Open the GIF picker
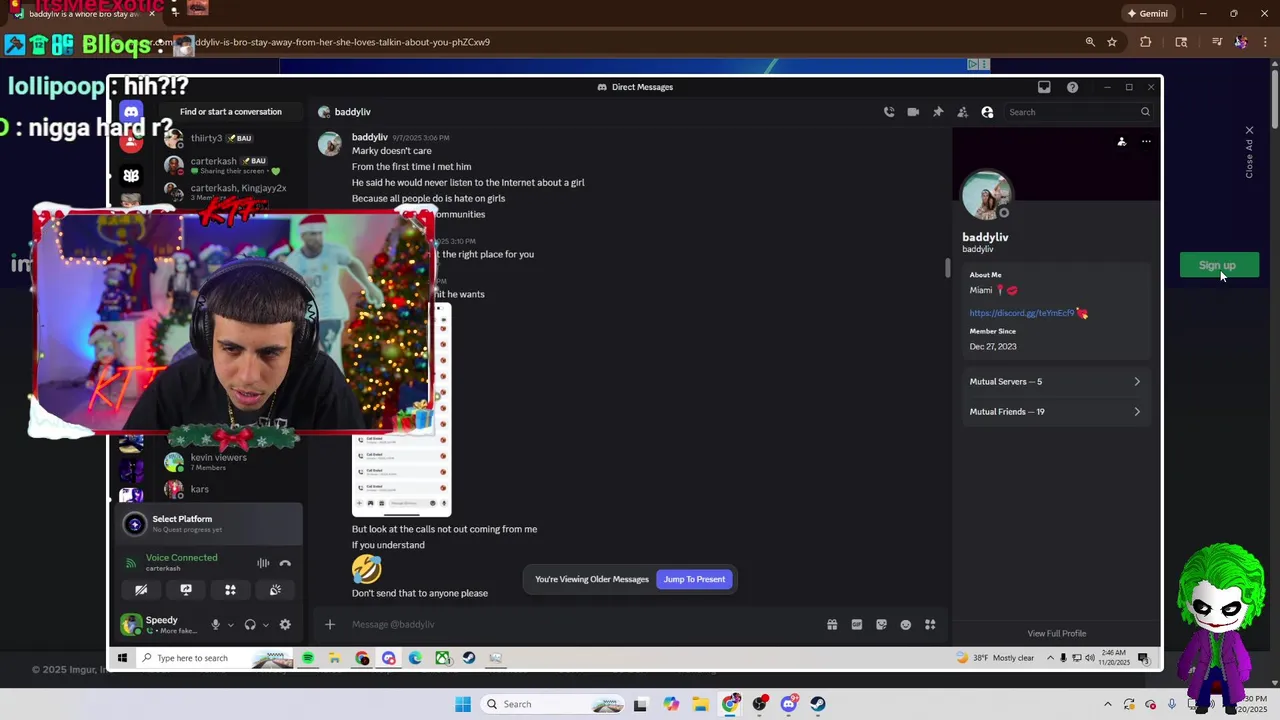Viewport: 1280px width, 720px height. coord(857,625)
